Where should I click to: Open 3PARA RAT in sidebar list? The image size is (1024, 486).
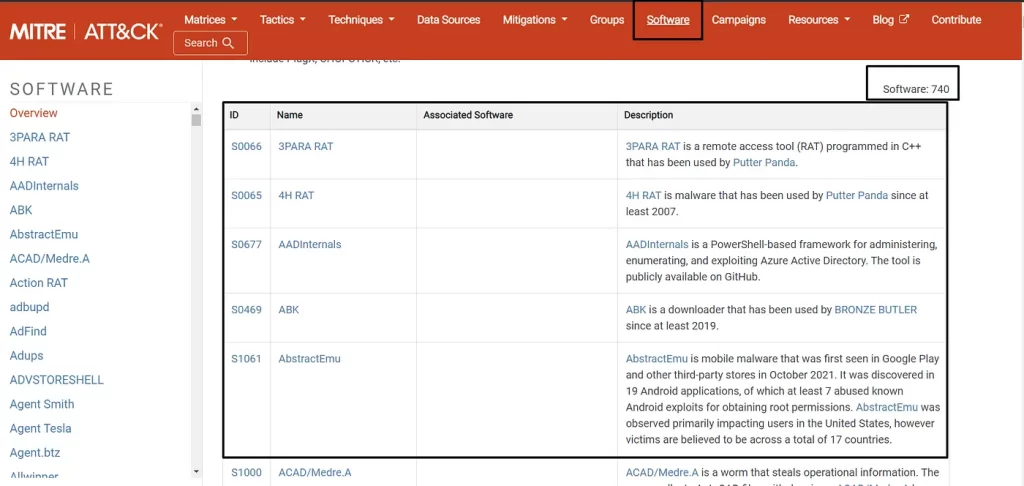40,137
